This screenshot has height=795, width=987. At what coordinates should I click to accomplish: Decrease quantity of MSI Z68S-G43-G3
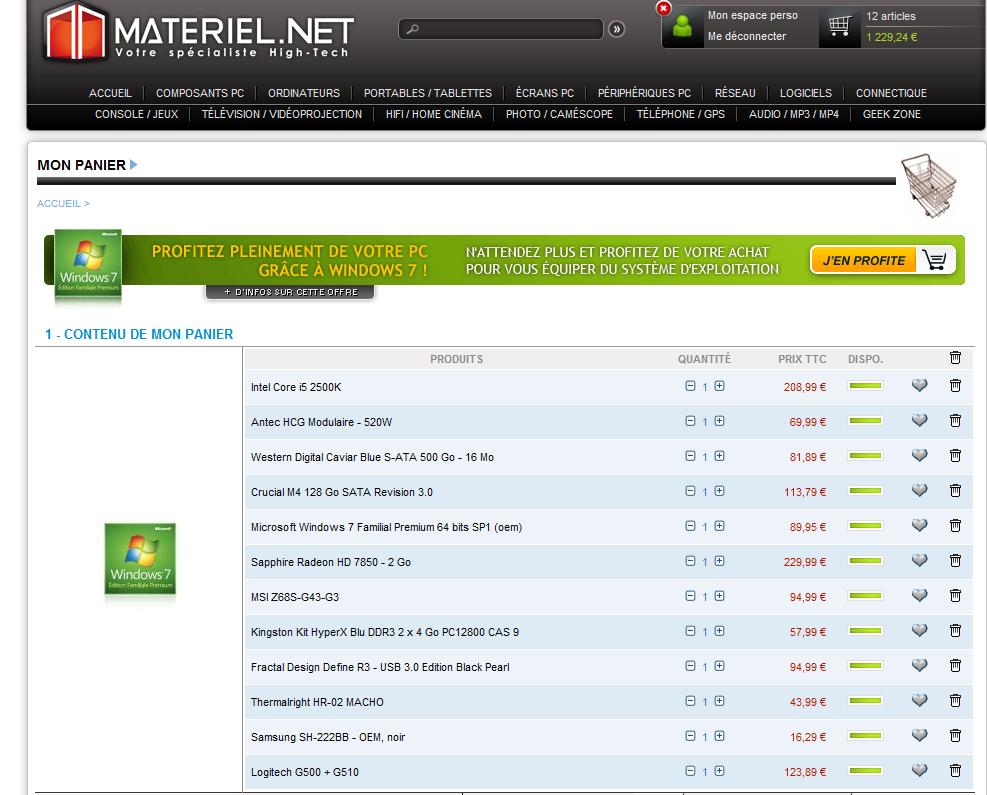(690, 596)
